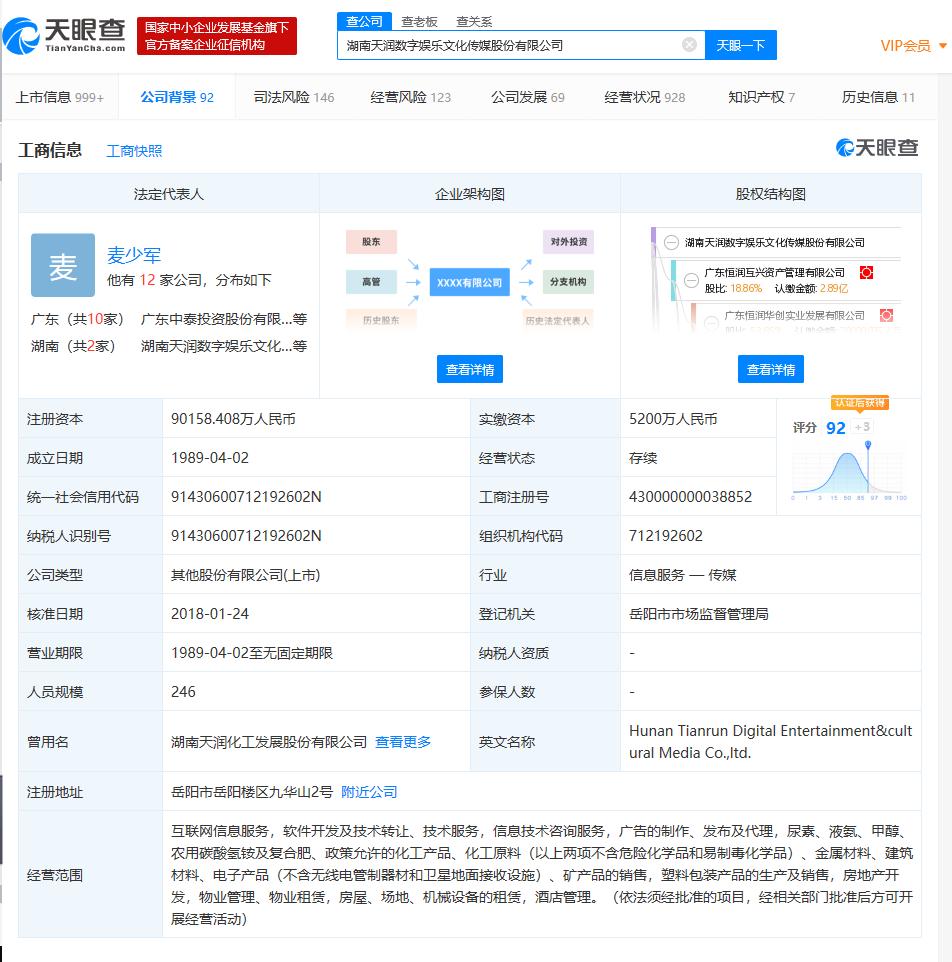Image resolution: width=952 pixels, height=962 pixels.
Task: Open 历史信息 11 tab
Action: point(878,97)
